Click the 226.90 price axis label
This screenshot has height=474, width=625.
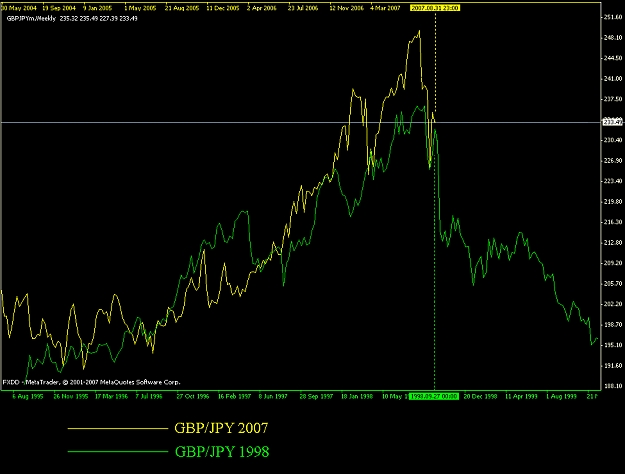pos(613,161)
